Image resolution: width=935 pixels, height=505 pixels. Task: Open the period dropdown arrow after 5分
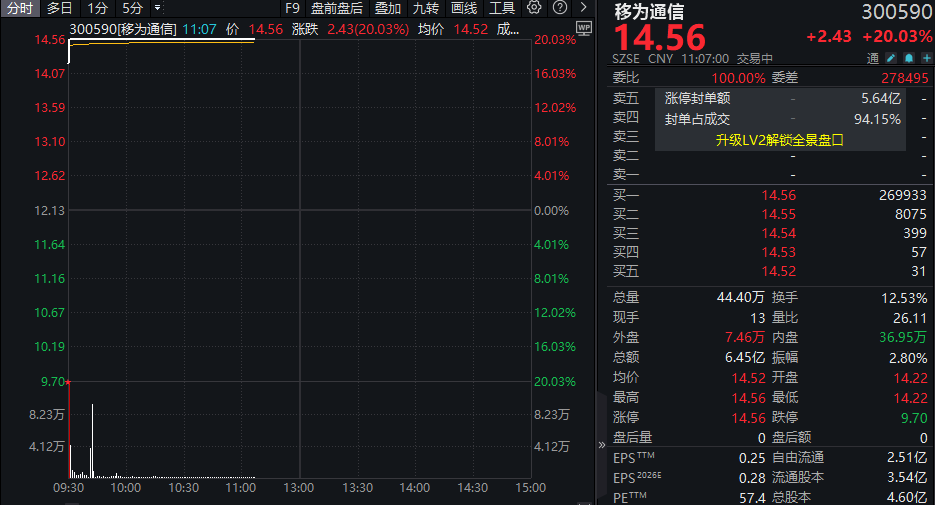tap(157, 8)
